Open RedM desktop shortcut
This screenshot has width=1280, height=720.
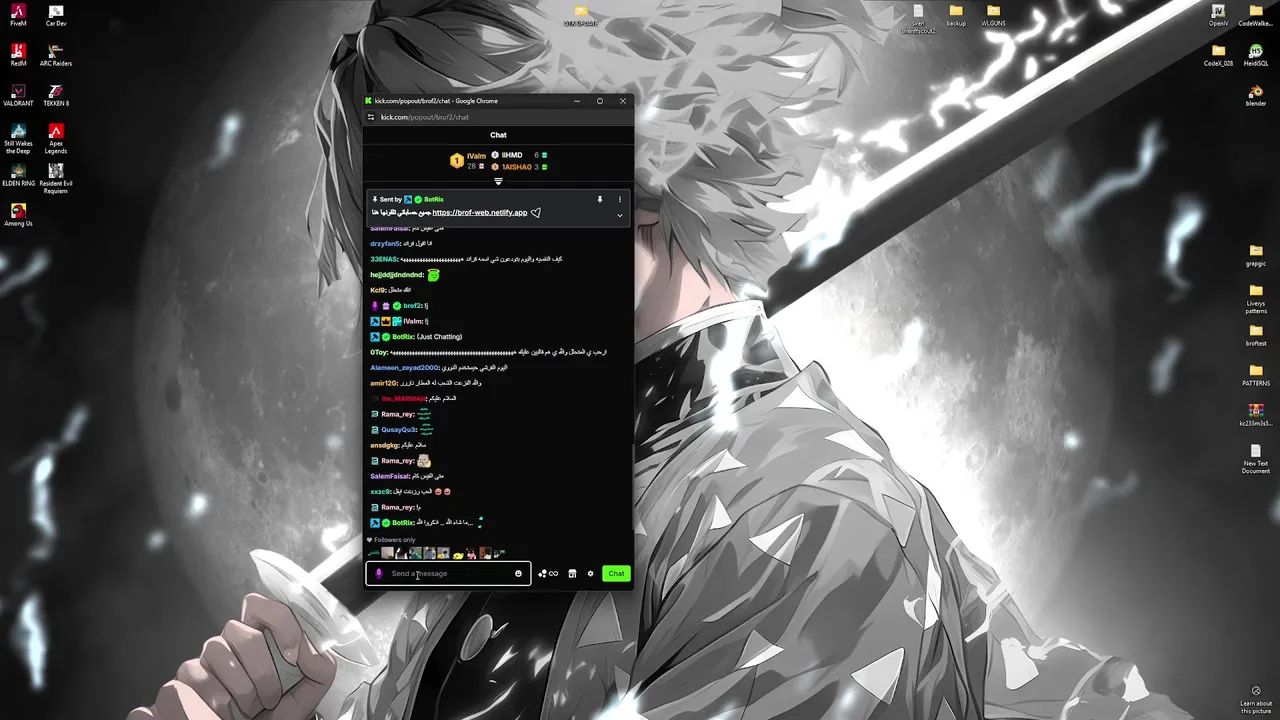click(18, 55)
